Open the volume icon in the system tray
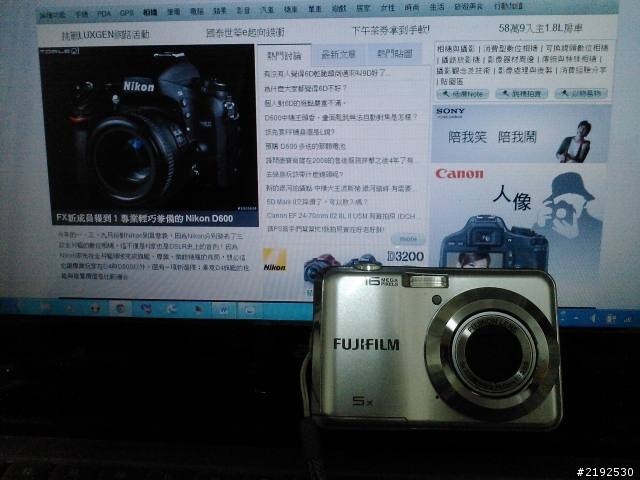 [593, 319]
